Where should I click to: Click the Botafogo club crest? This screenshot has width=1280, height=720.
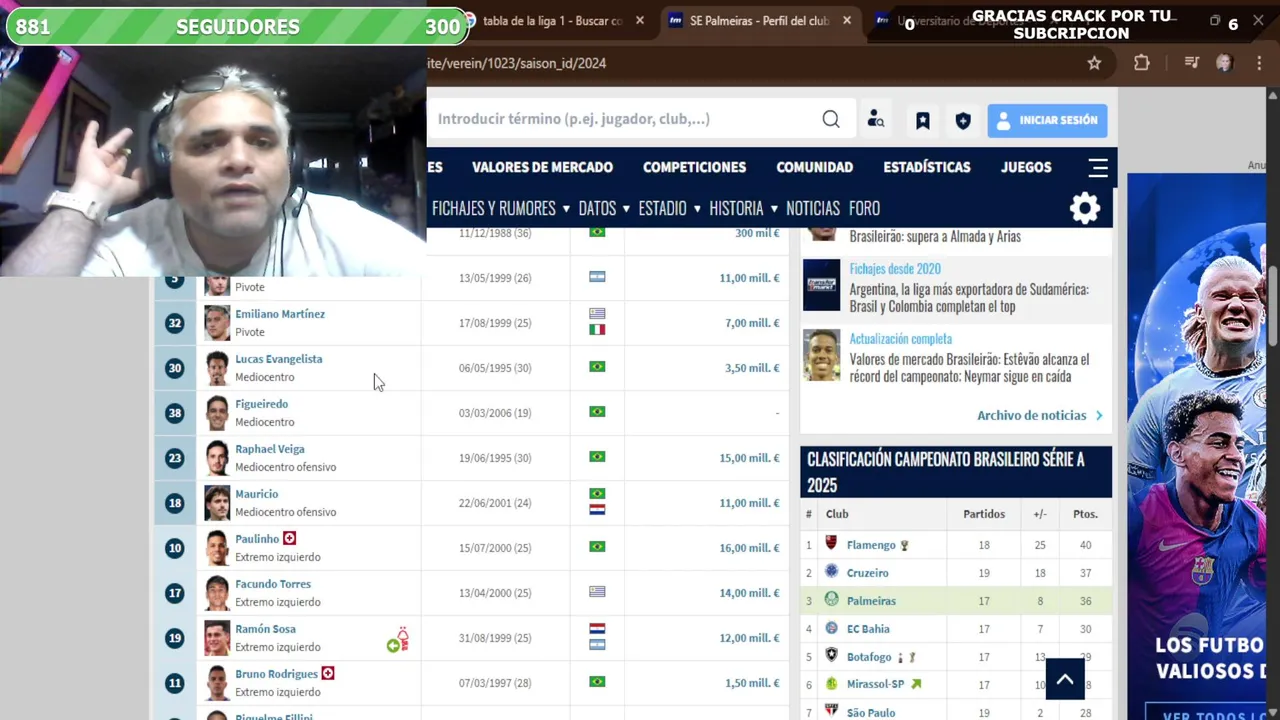831,656
